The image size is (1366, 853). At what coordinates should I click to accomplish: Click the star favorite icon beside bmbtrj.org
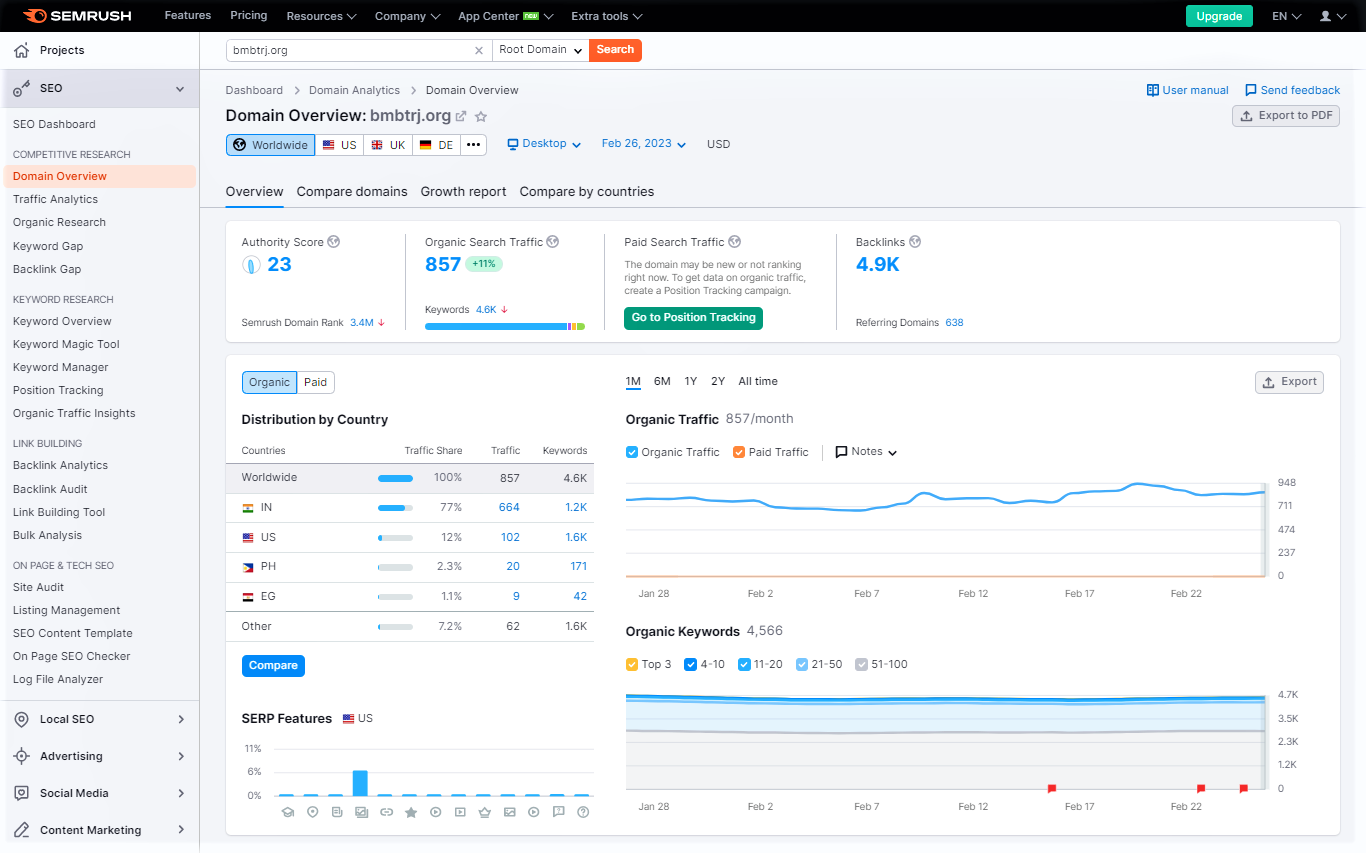(480, 116)
